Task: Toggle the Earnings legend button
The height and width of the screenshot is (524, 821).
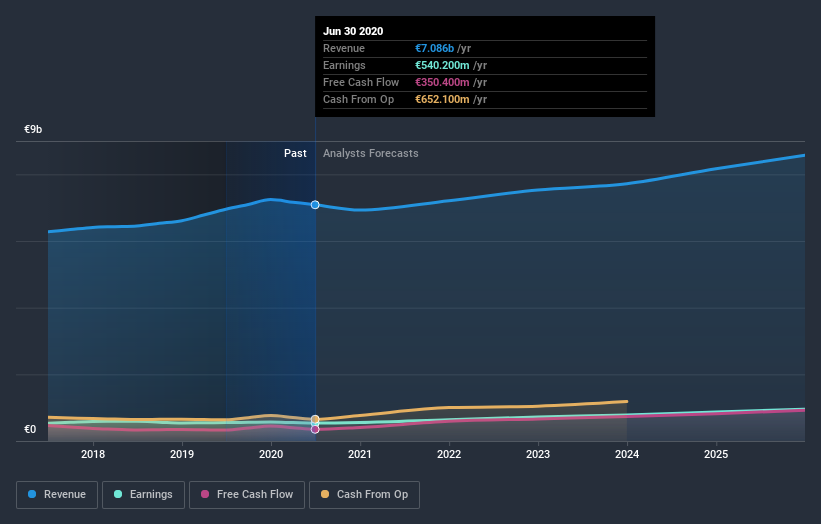Action: click(x=143, y=495)
